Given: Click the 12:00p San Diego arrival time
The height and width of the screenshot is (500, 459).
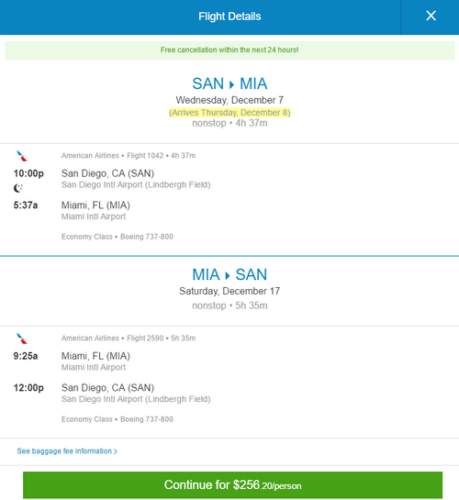Looking at the screenshot, I should point(28,388).
